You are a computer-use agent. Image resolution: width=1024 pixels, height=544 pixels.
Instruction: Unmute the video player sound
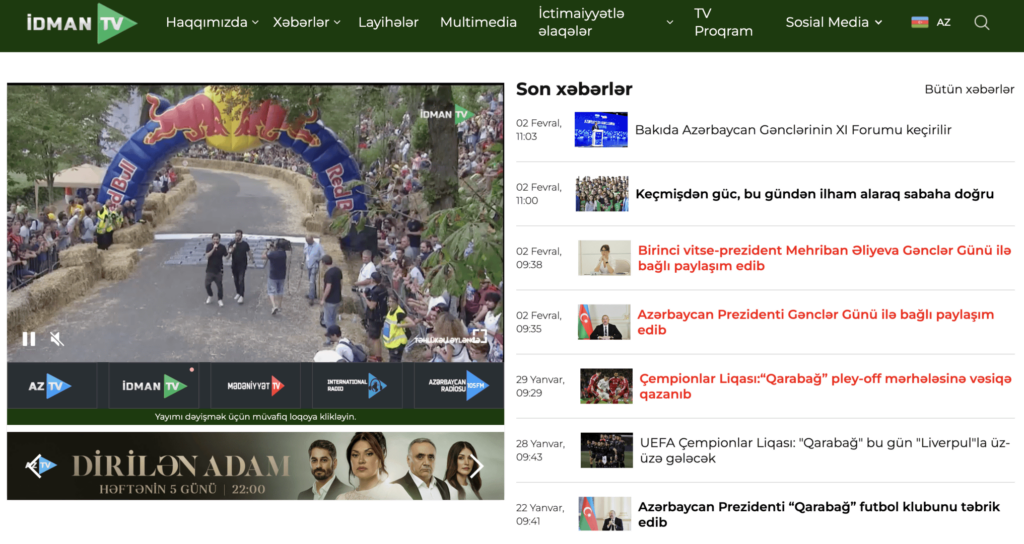tap(57, 339)
